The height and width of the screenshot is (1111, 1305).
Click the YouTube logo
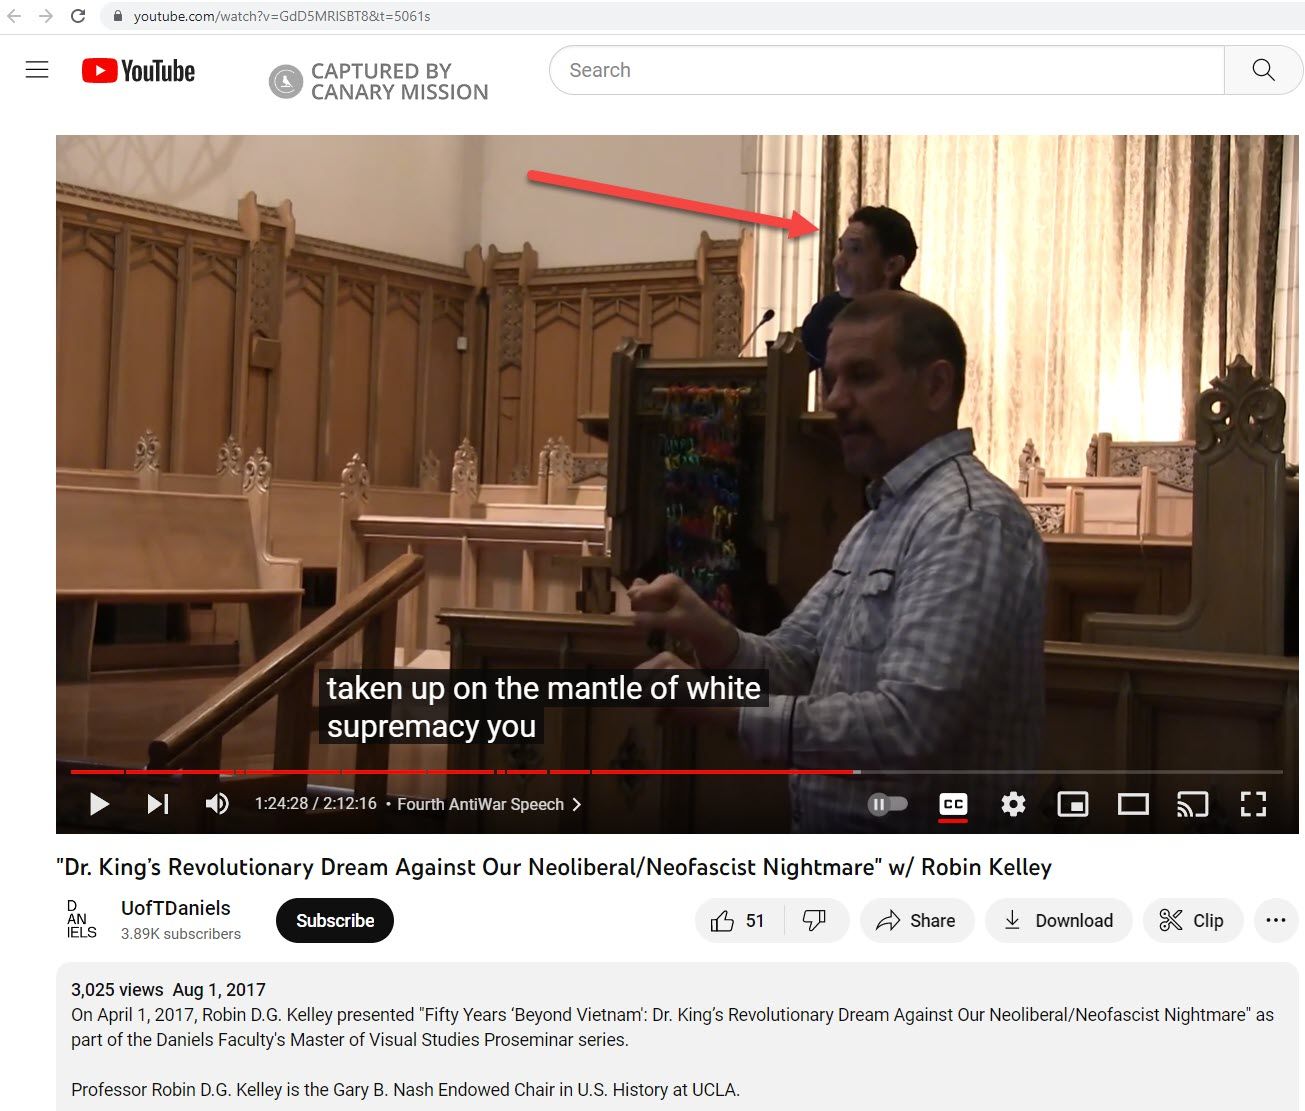(x=138, y=71)
